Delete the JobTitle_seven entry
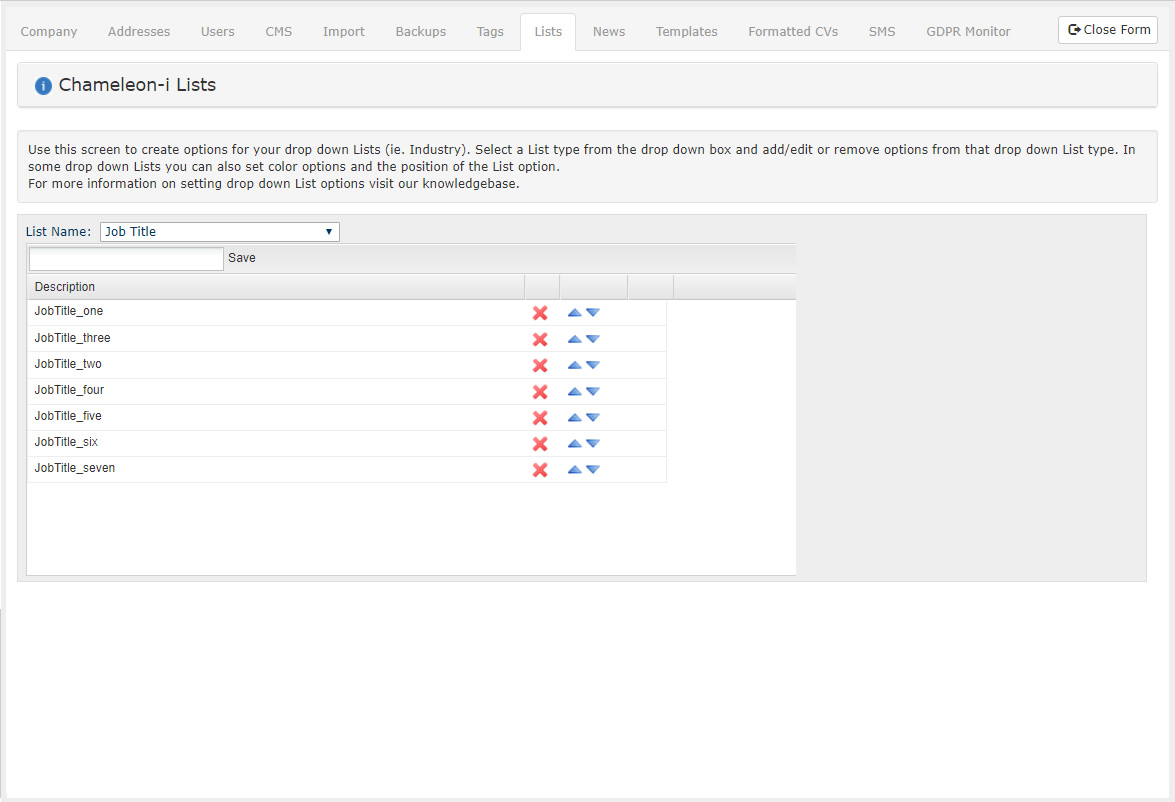The image size is (1175, 802). coord(540,470)
